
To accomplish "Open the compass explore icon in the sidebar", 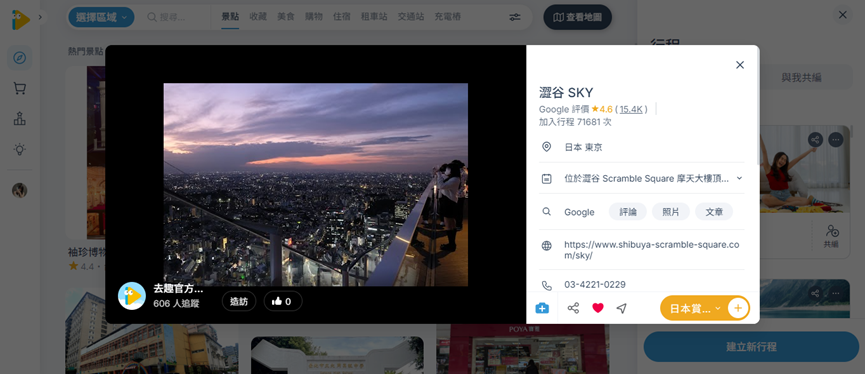I will coord(20,58).
